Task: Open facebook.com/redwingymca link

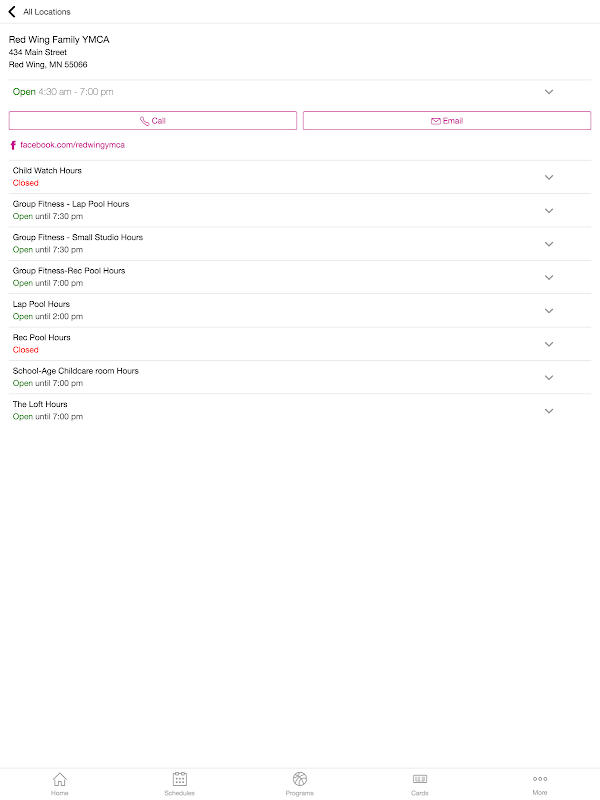Action: [x=72, y=145]
